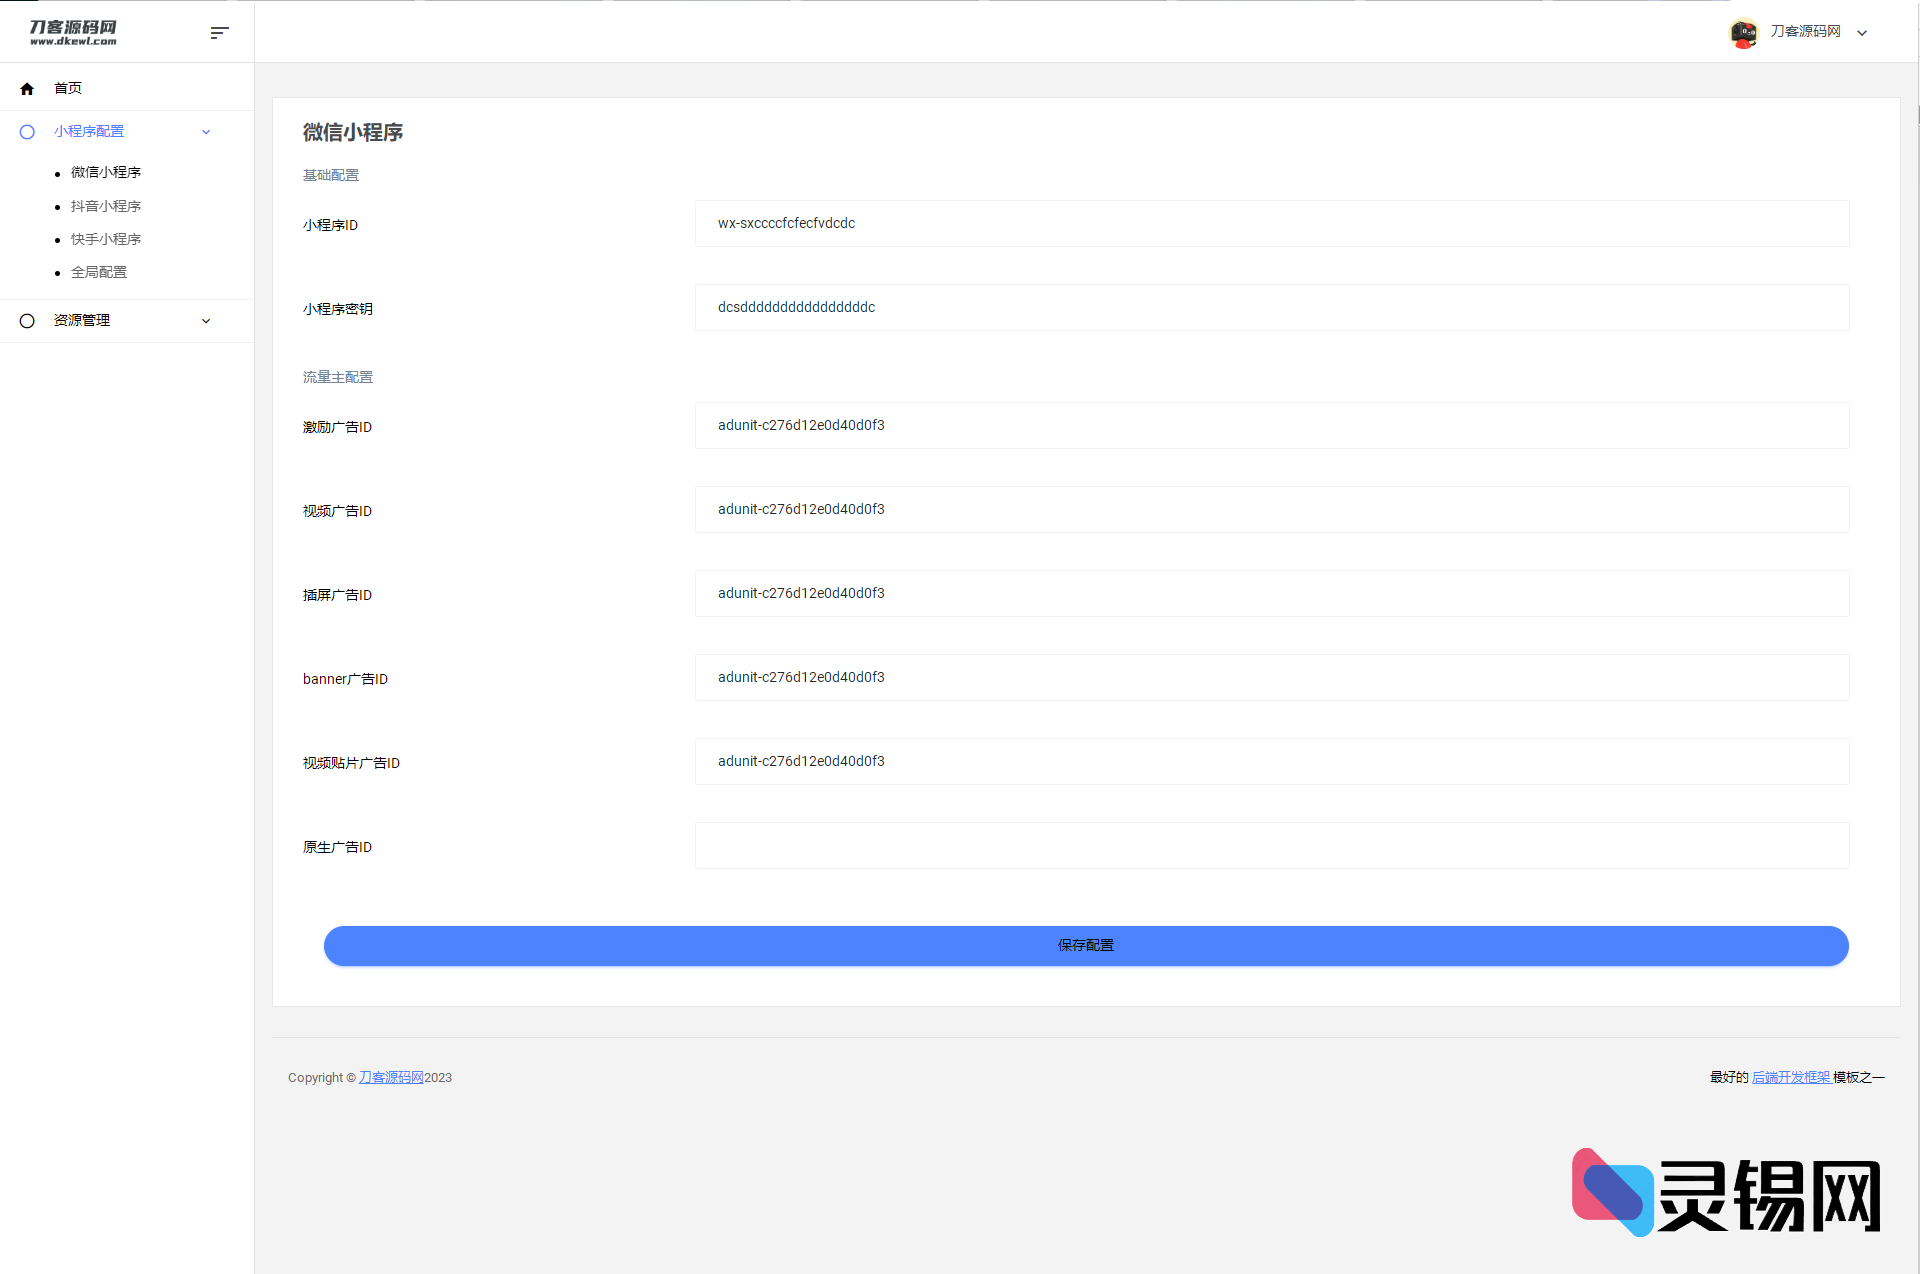Viewport: 1920px width, 1274px height.
Task: Open 微信小程序 in the sidebar
Action: (x=106, y=173)
